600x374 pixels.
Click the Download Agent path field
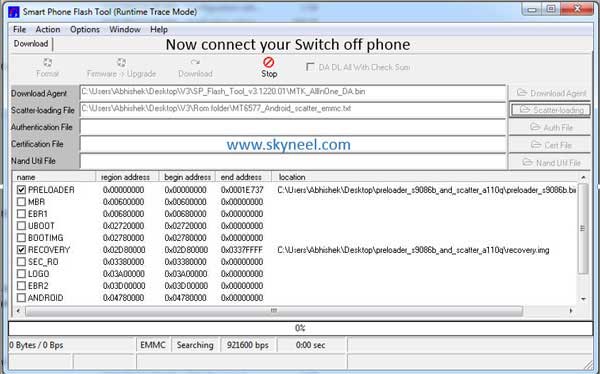[x=293, y=92]
